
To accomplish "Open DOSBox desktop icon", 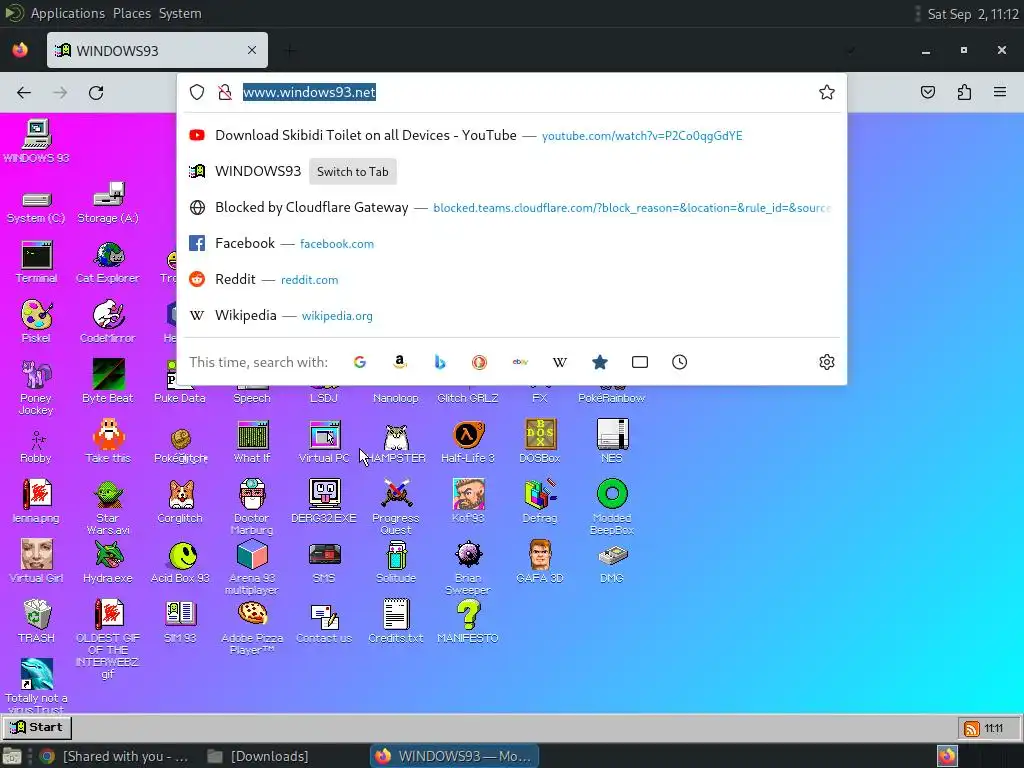I will pyautogui.click(x=539, y=442).
